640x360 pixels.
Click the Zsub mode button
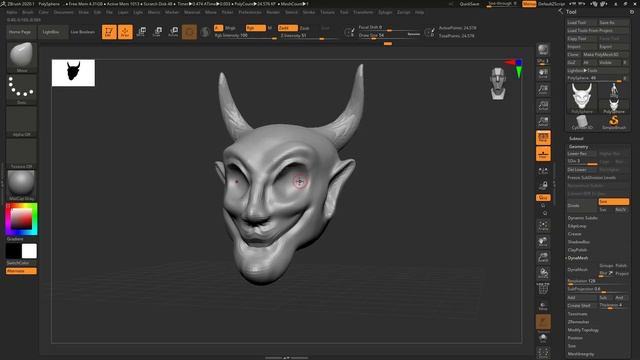coord(305,28)
